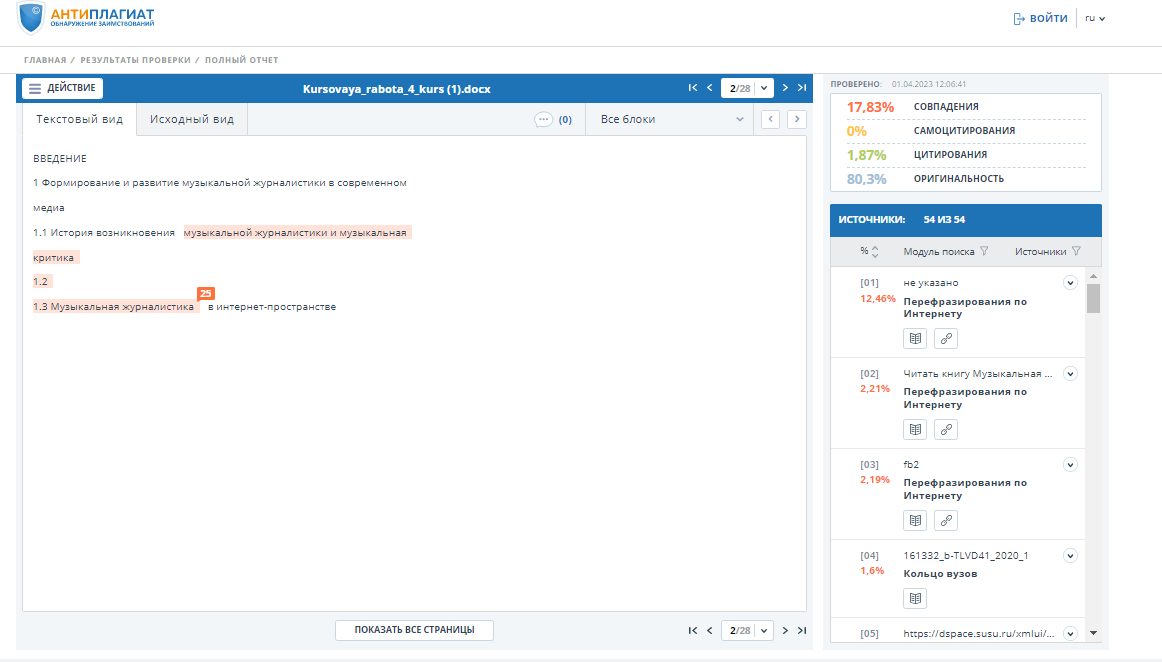Click the orange 25 source marker badge
1162x662 pixels.
coord(206,294)
